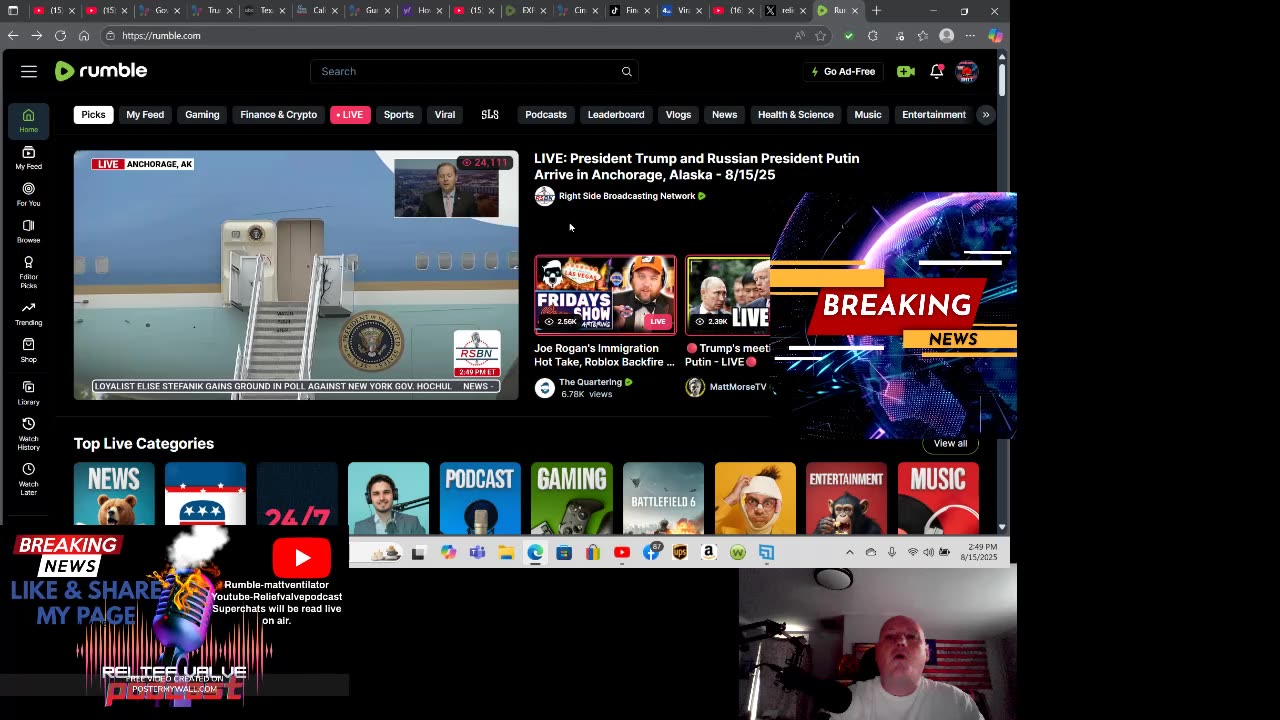Click the Go Ad-Free button
This screenshot has height=720, width=1280.
(x=843, y=71)
